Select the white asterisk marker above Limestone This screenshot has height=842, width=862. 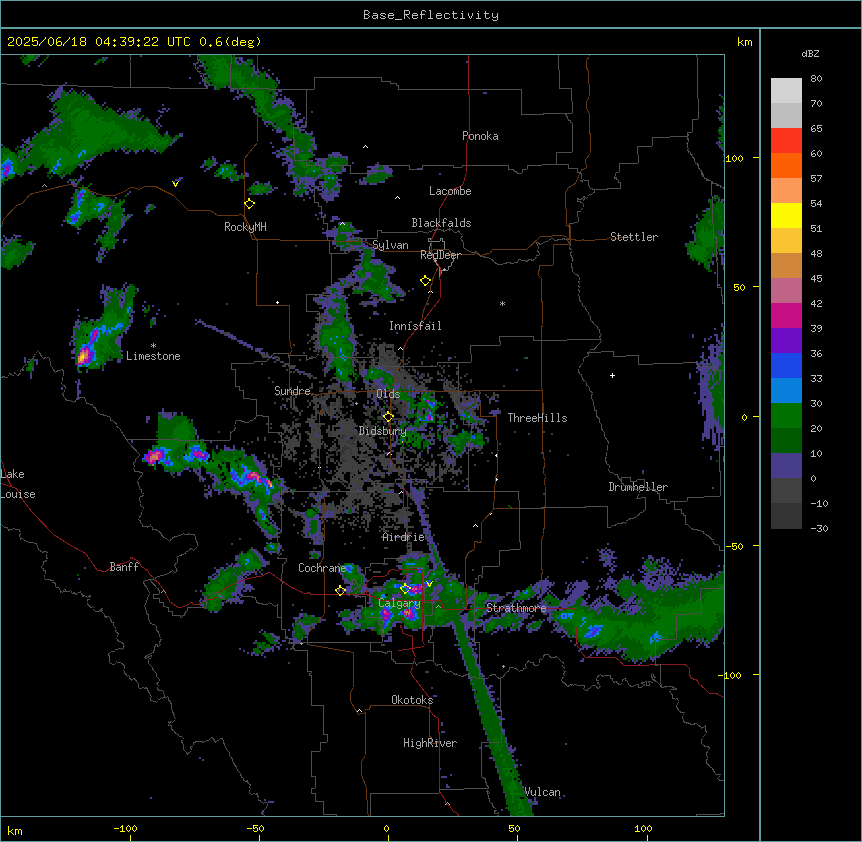(x=153, y=346)
